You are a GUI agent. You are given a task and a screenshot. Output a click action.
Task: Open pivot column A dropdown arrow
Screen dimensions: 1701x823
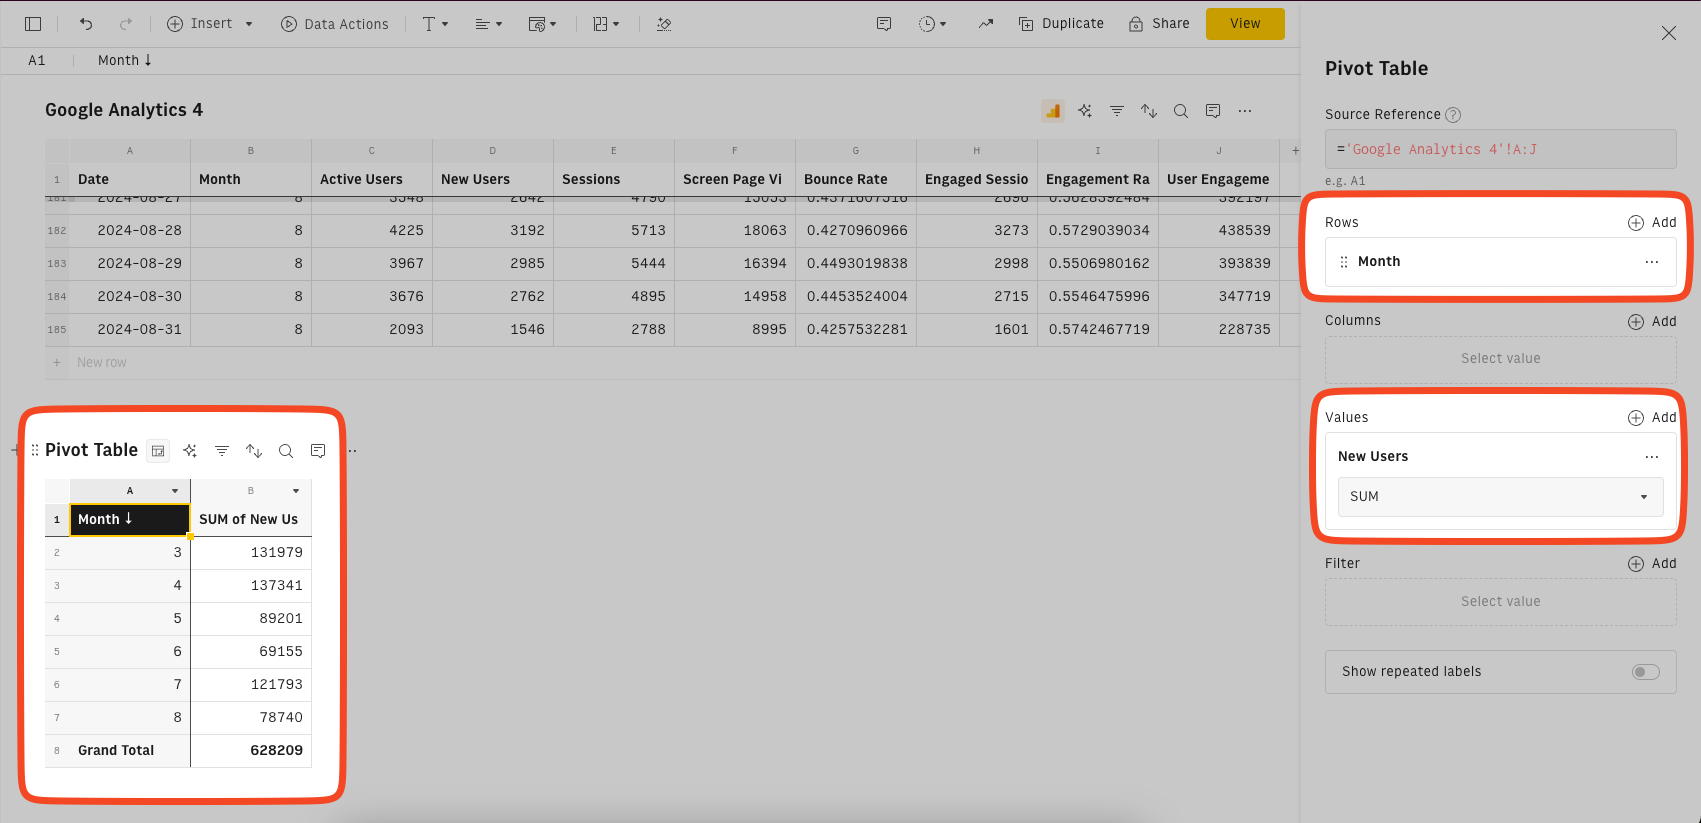175,491
